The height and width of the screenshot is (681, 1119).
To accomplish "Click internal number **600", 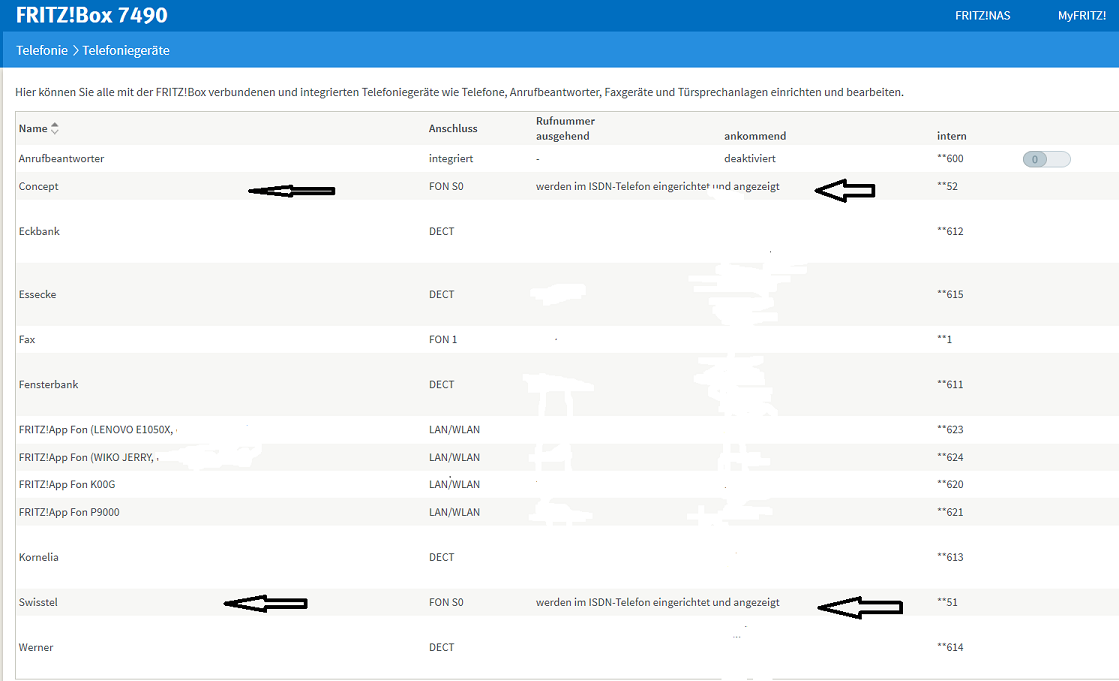I will coord(950,158).
